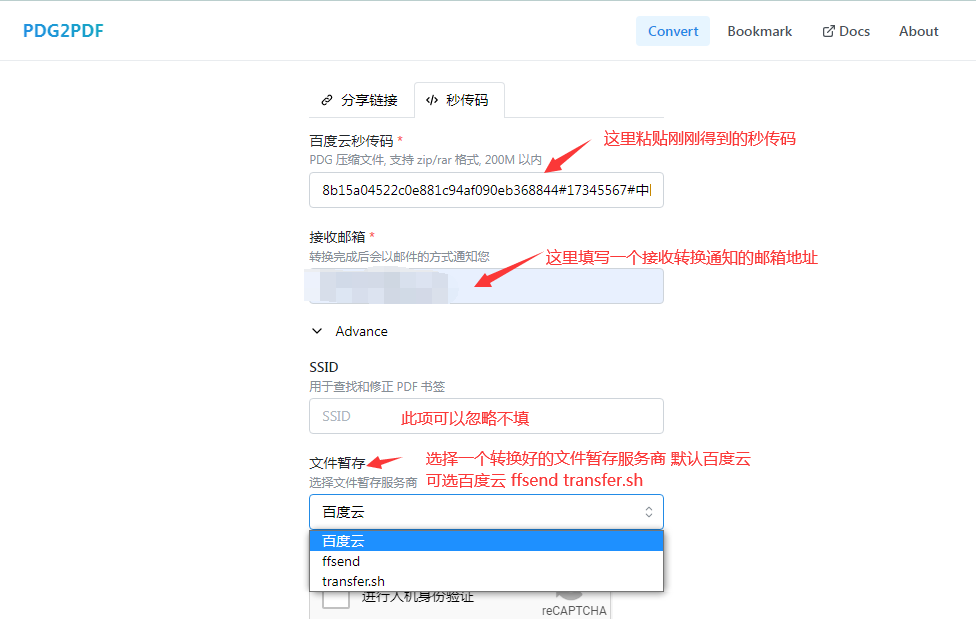Select 百度云 from the dropdown list
Screen dimensions: 976x619
point(486,541)
